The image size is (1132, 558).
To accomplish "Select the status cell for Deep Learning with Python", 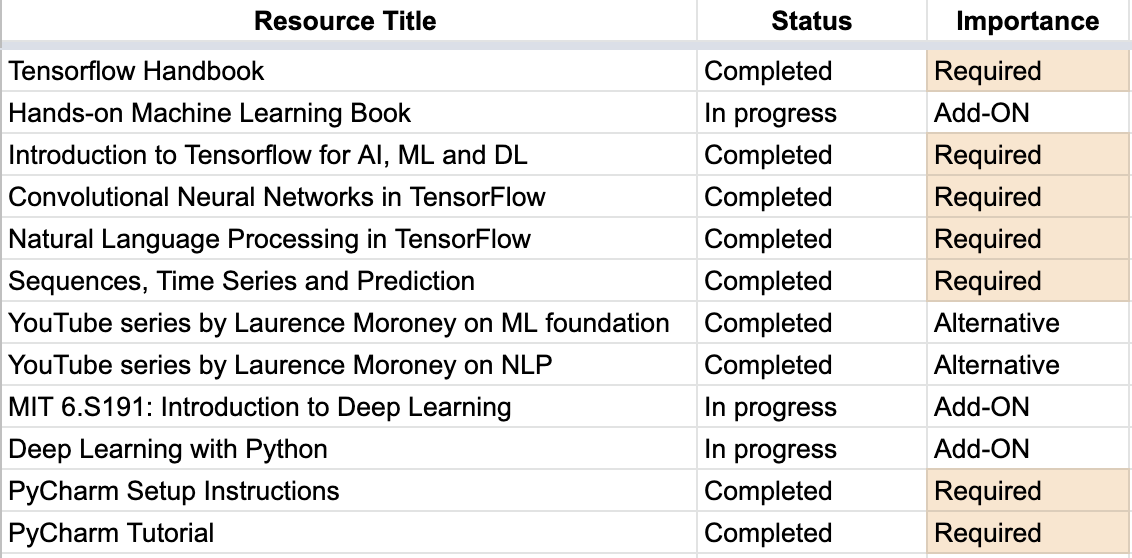I will coord(770,449).
